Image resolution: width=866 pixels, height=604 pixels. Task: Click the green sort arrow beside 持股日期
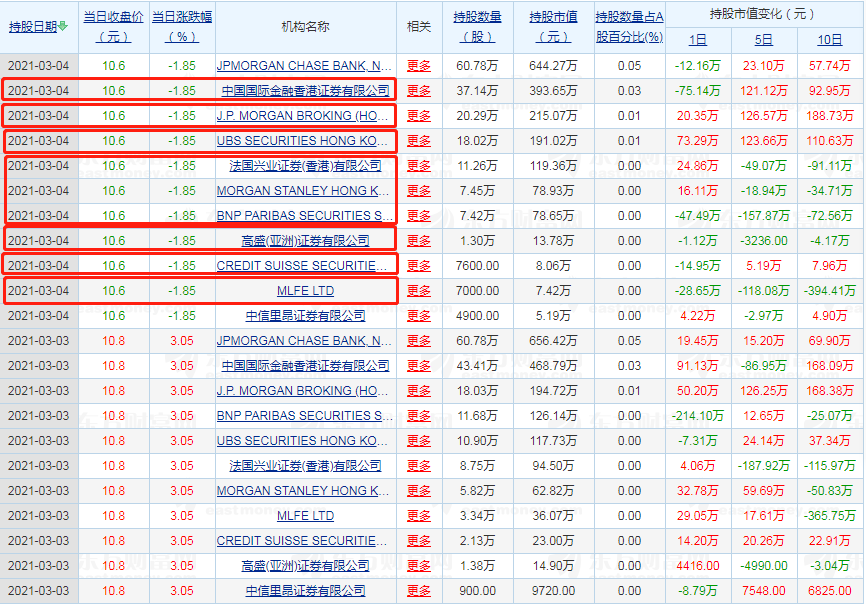tap(63, 26)
